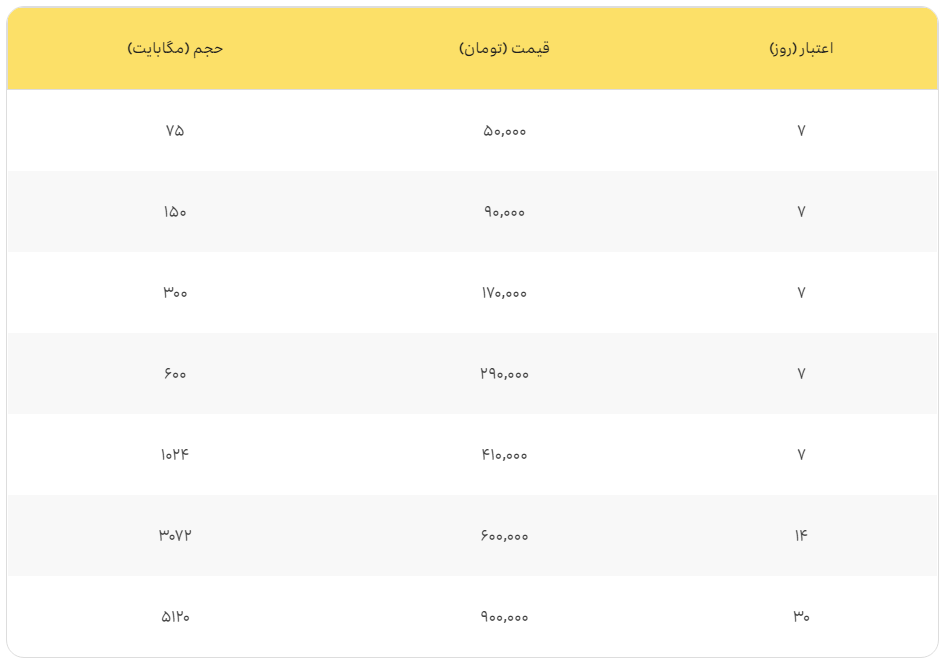
Task: Click the 50,000 toman price cell
Action: (504, 130)
